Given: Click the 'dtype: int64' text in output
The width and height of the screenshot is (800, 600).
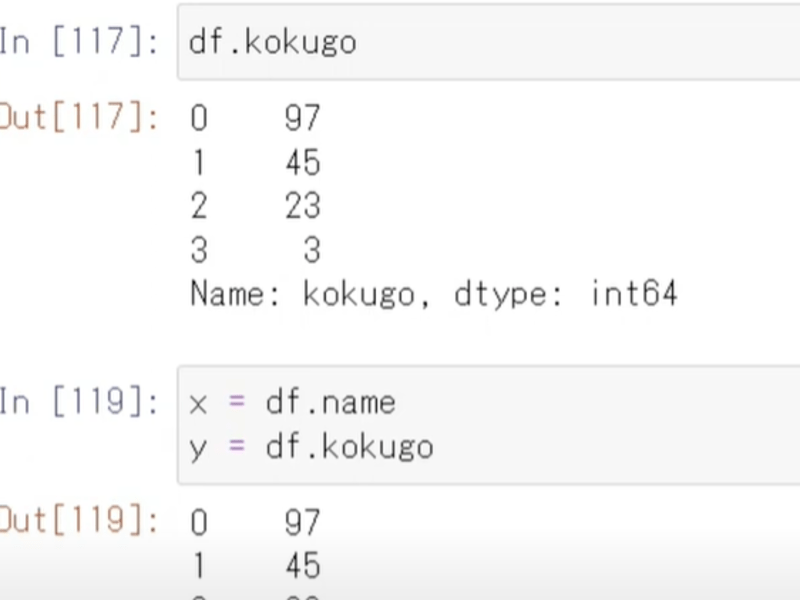Looking at the screenshot, I should (x=565, y=294).
